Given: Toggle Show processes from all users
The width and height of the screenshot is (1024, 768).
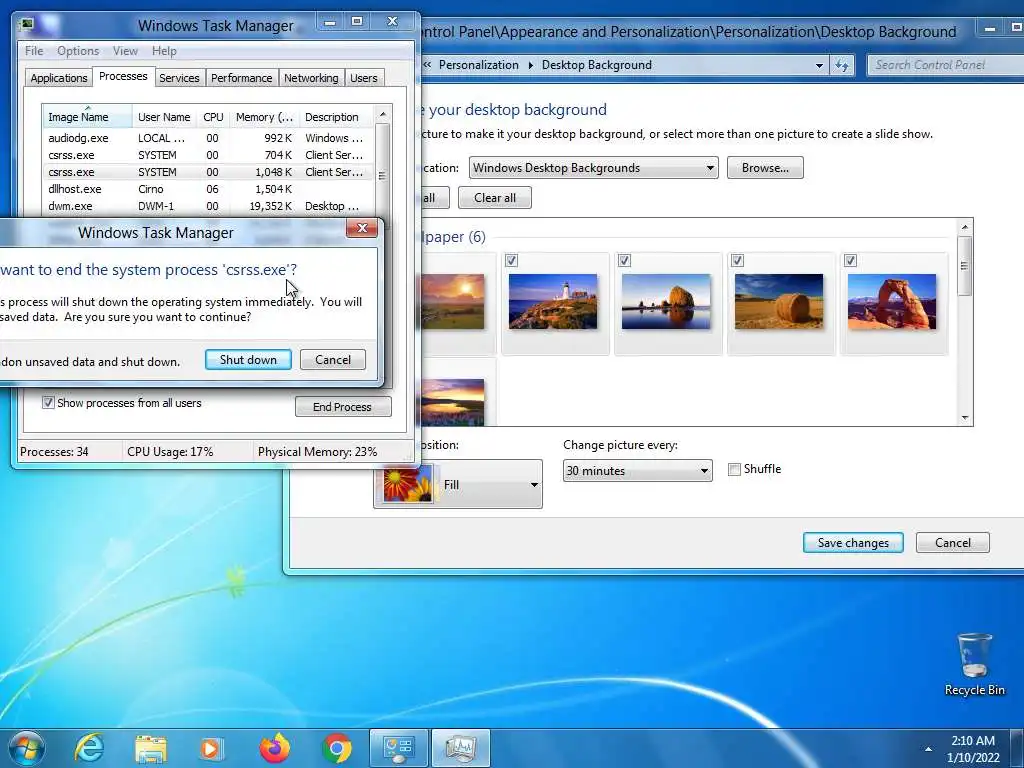Looking at the screenshot, I should (48, 402).
